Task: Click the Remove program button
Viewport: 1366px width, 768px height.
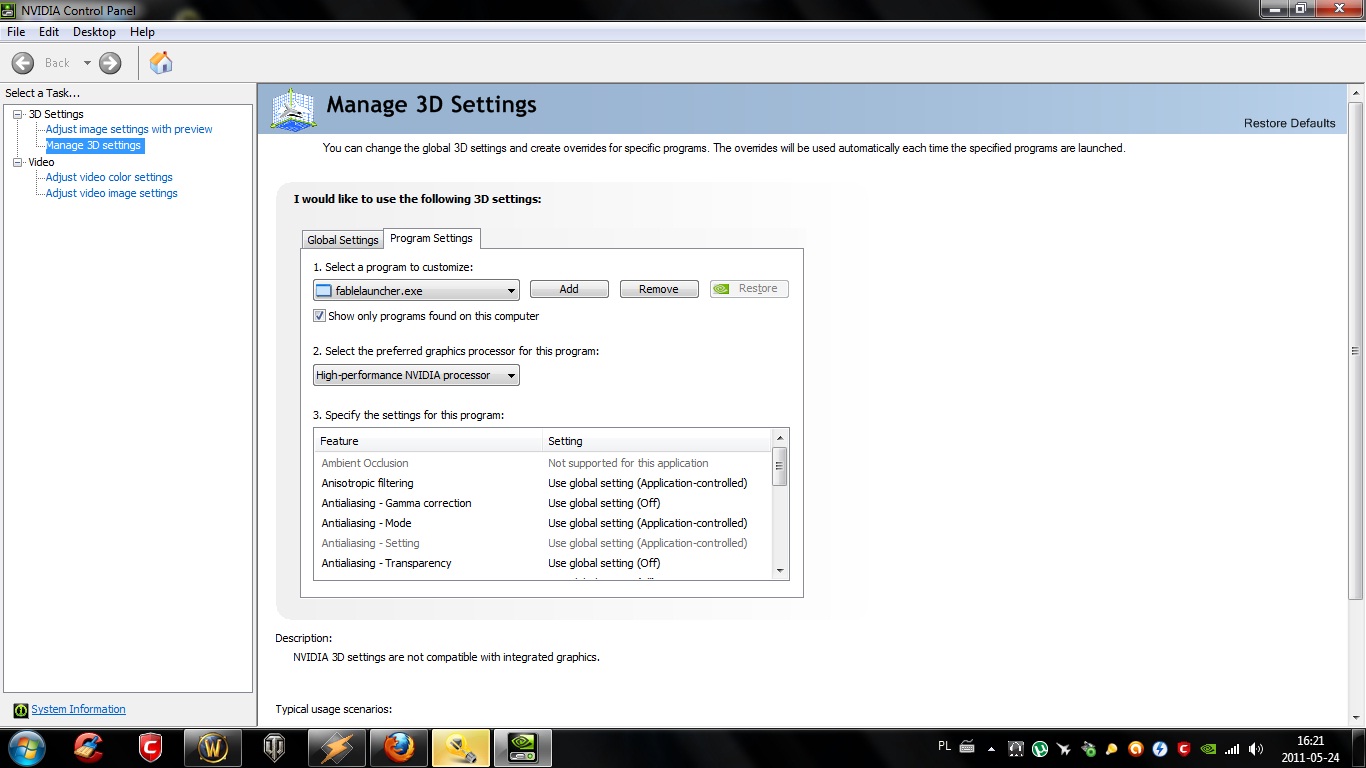Action: (x=659, y=289)
